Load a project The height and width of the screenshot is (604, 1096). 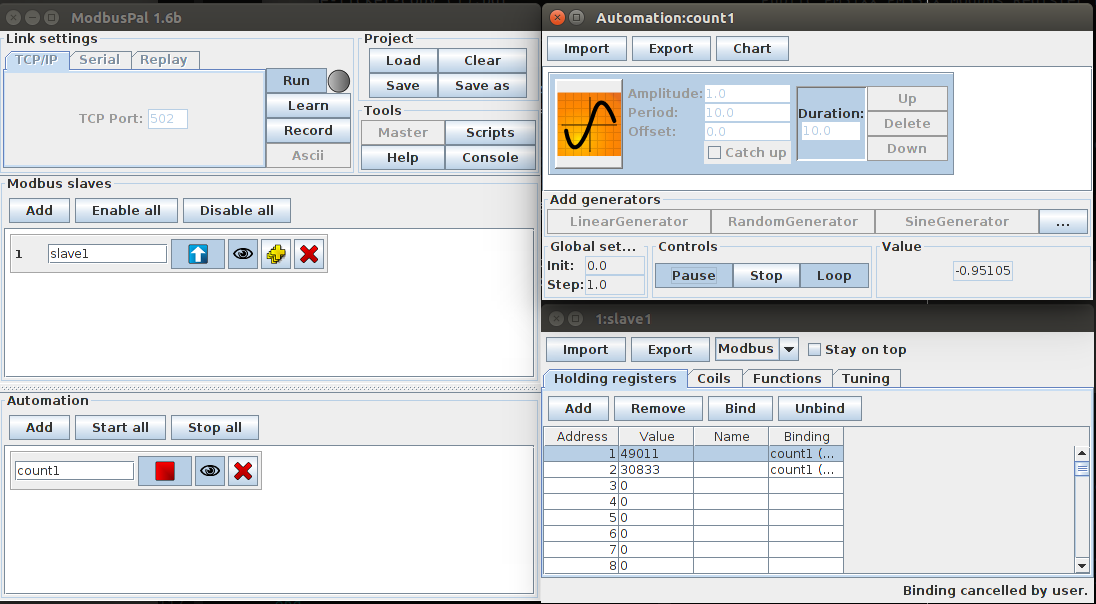tap(403, 60)
